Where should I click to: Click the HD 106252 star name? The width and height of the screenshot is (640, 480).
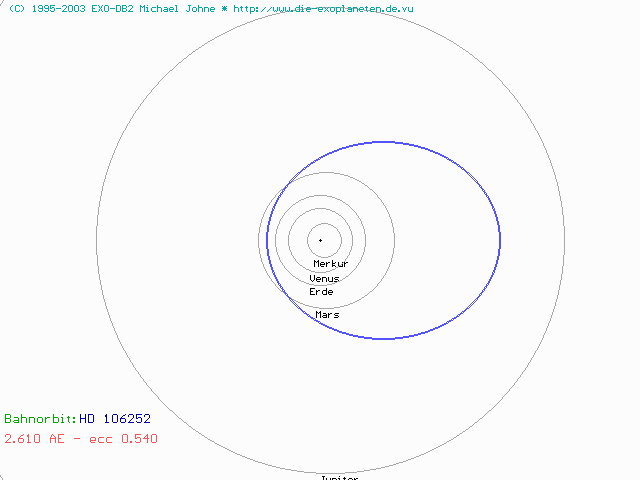(115, 419)
